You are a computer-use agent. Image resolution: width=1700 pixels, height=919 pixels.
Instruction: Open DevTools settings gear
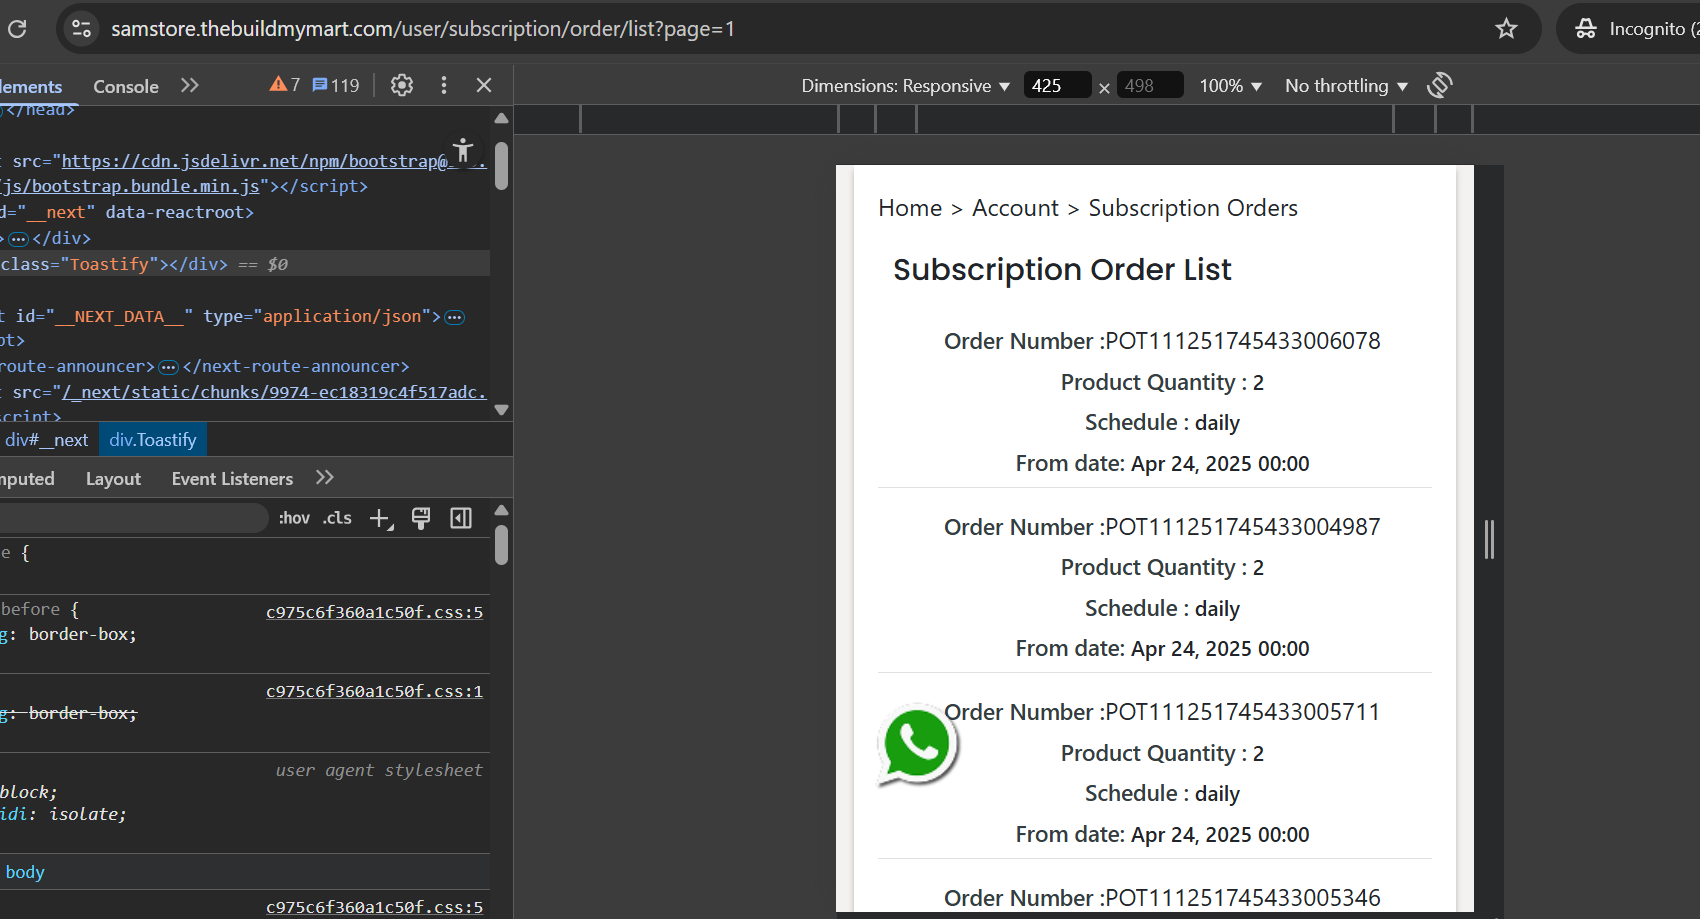(x=402, y=85)
